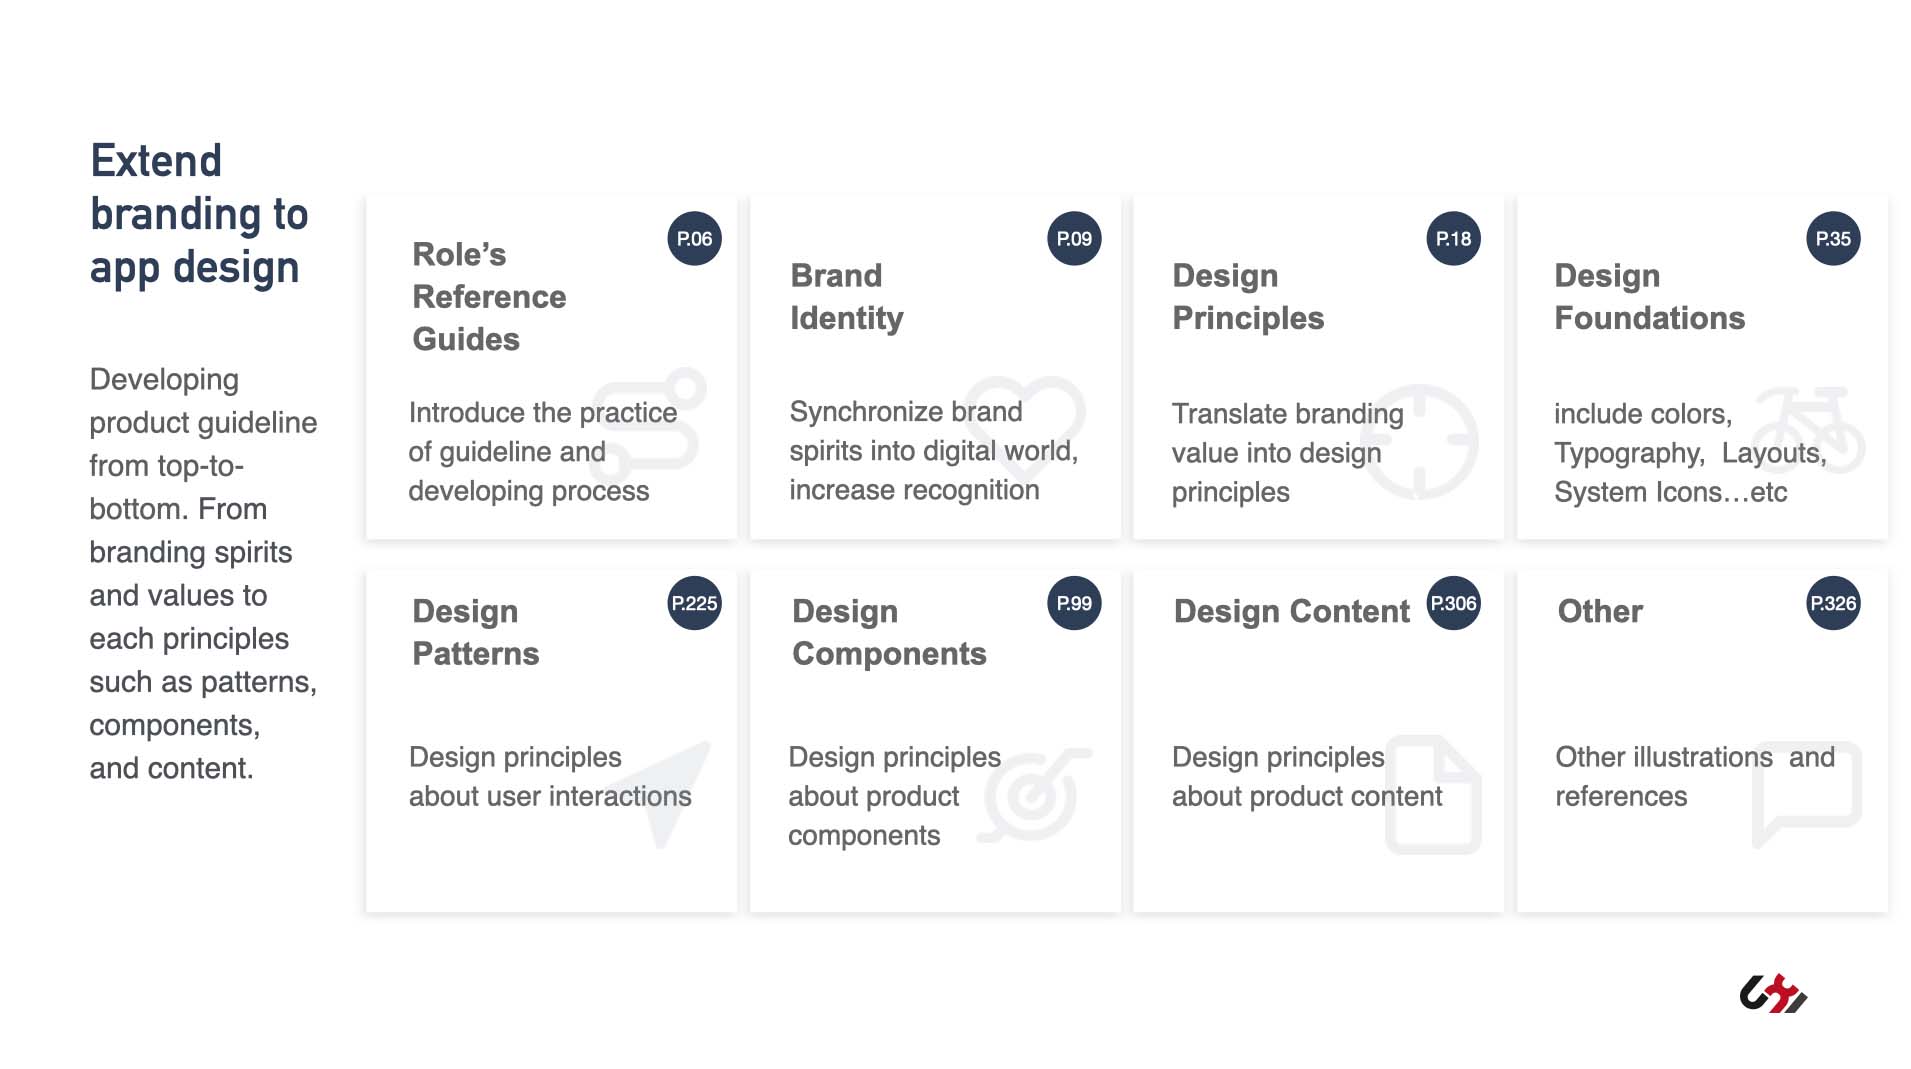This screenshot has height=1069, width=1911.
Task: Select the P.18 page badge
Action: (1453, 239)
